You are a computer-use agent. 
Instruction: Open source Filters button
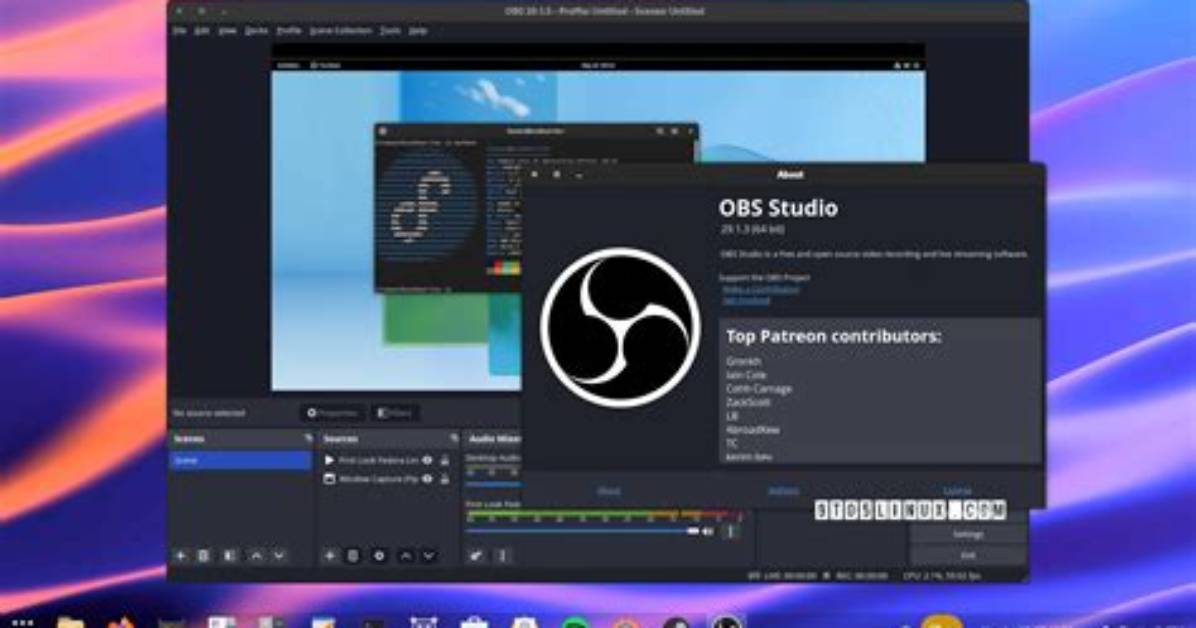click(x=395, y=413)
